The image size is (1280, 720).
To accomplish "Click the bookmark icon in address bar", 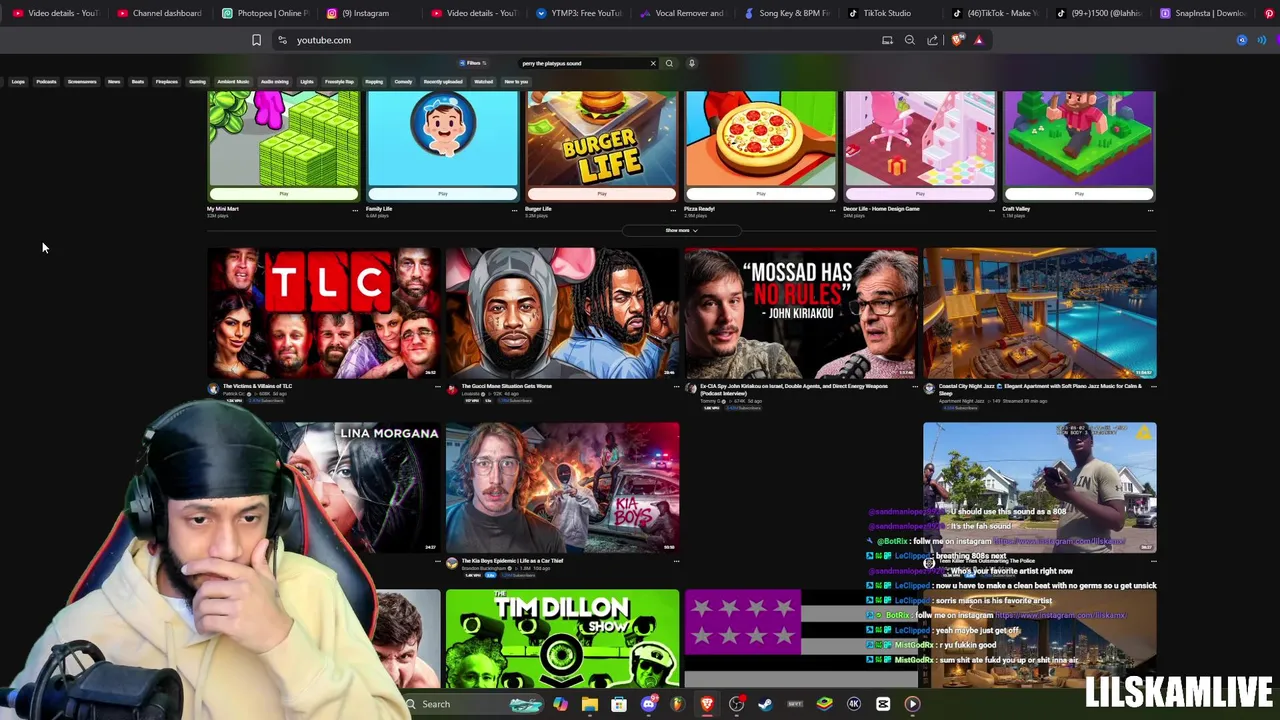I will tap(256, 40).
